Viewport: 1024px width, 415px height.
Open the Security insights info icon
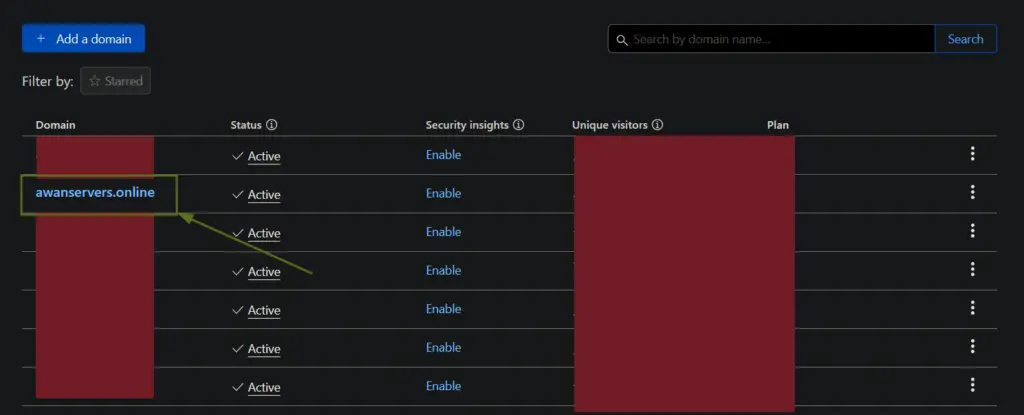(519, 124)
